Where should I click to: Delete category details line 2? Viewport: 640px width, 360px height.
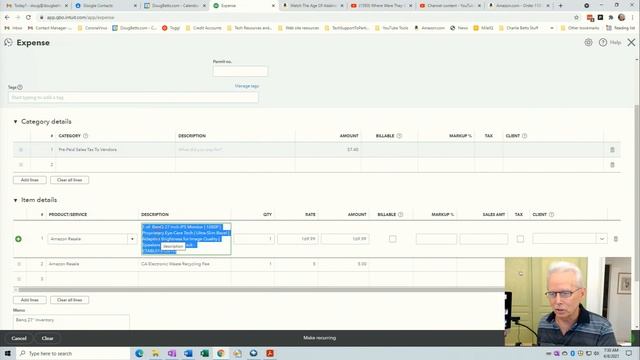pos(612,165)
